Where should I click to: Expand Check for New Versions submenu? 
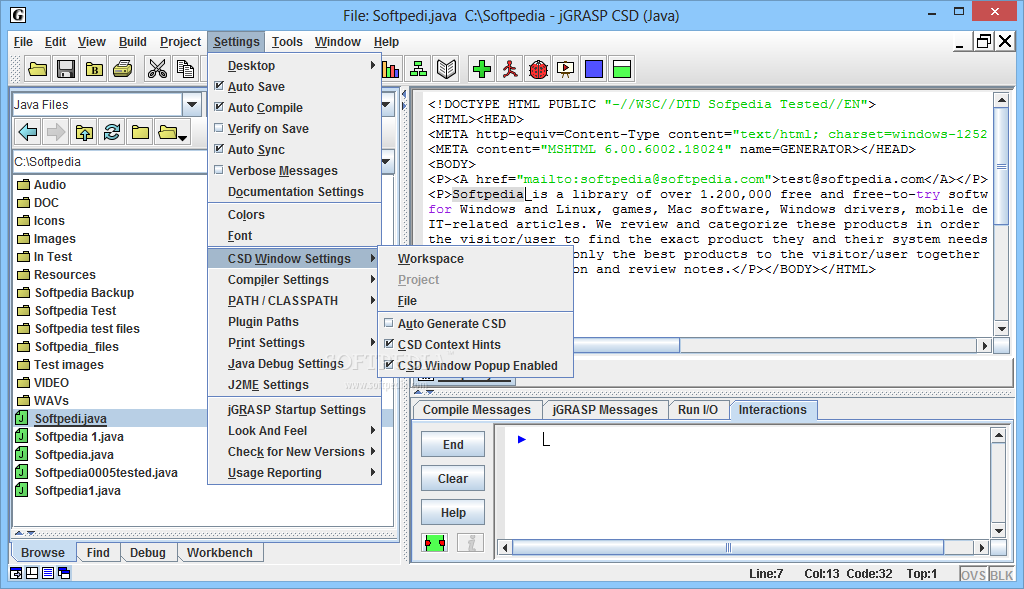pyautogui.click(x=295, y=451)
